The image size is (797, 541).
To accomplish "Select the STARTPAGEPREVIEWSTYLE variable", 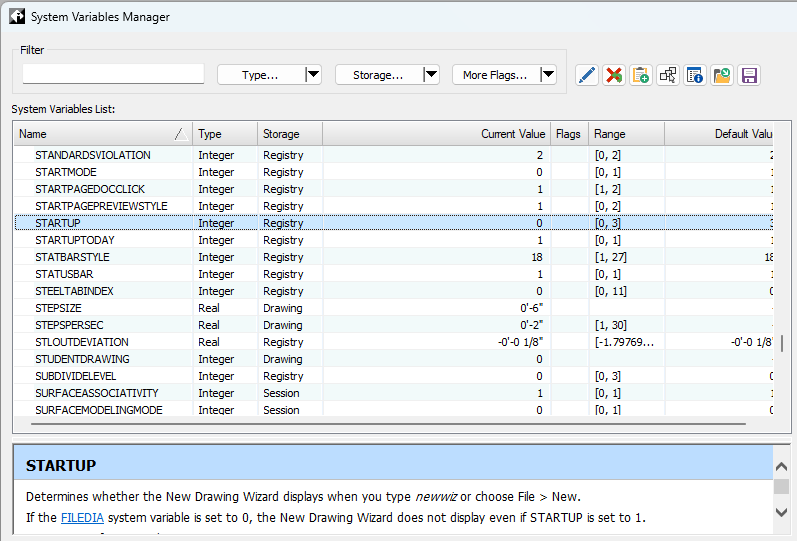I will pyautogui.click(x=101, y=206).
